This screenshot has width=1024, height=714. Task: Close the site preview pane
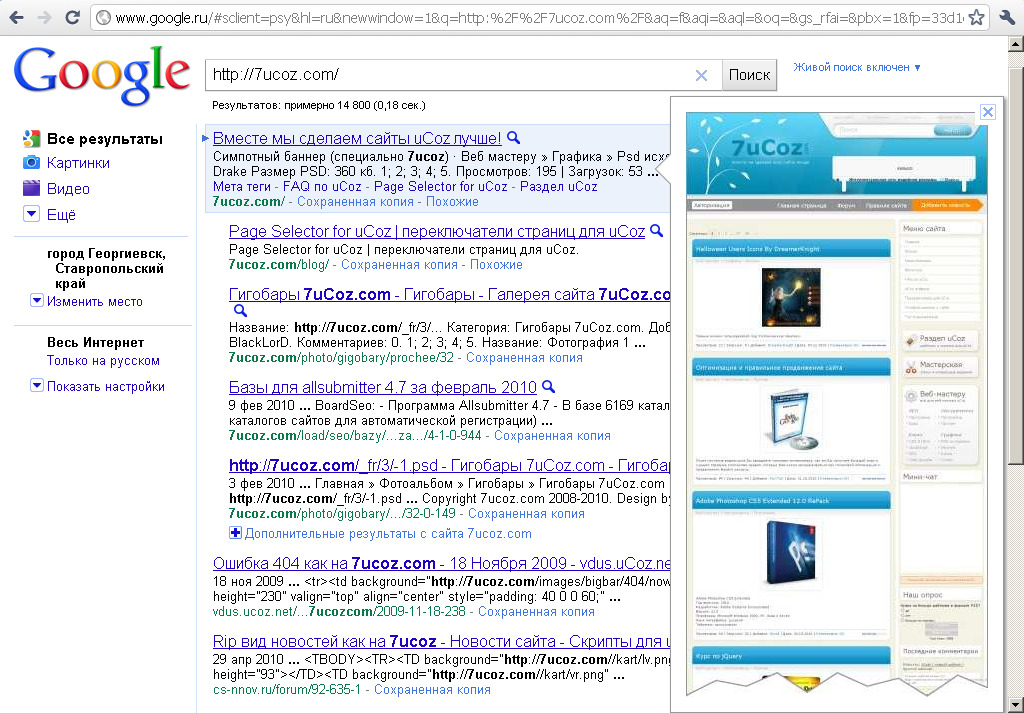pos(988,112)
